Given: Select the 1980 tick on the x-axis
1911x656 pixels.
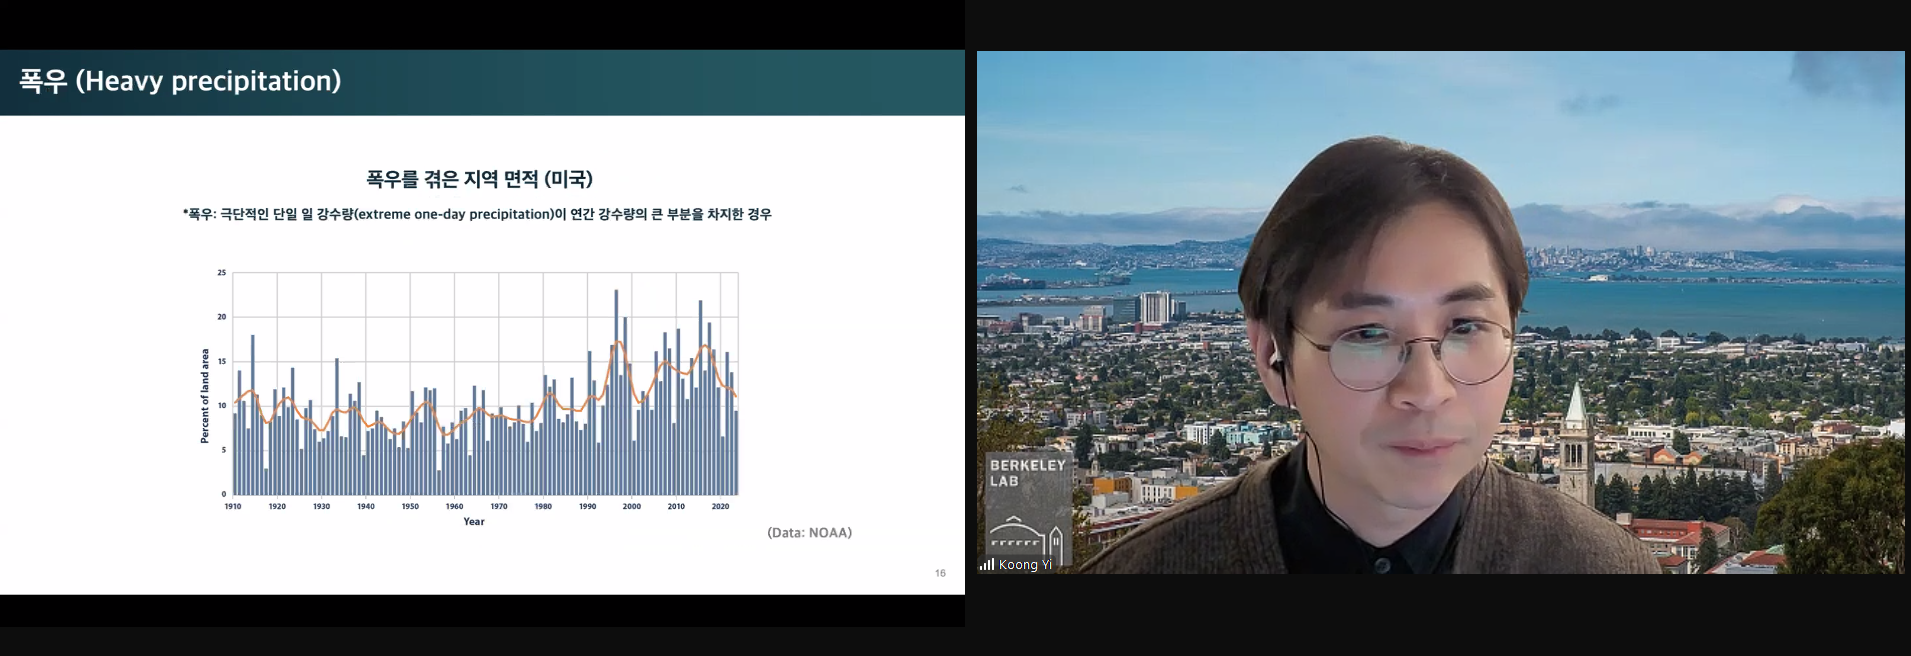Looking at the screenshot, I should pyautogui.click(x=543, y=506).
